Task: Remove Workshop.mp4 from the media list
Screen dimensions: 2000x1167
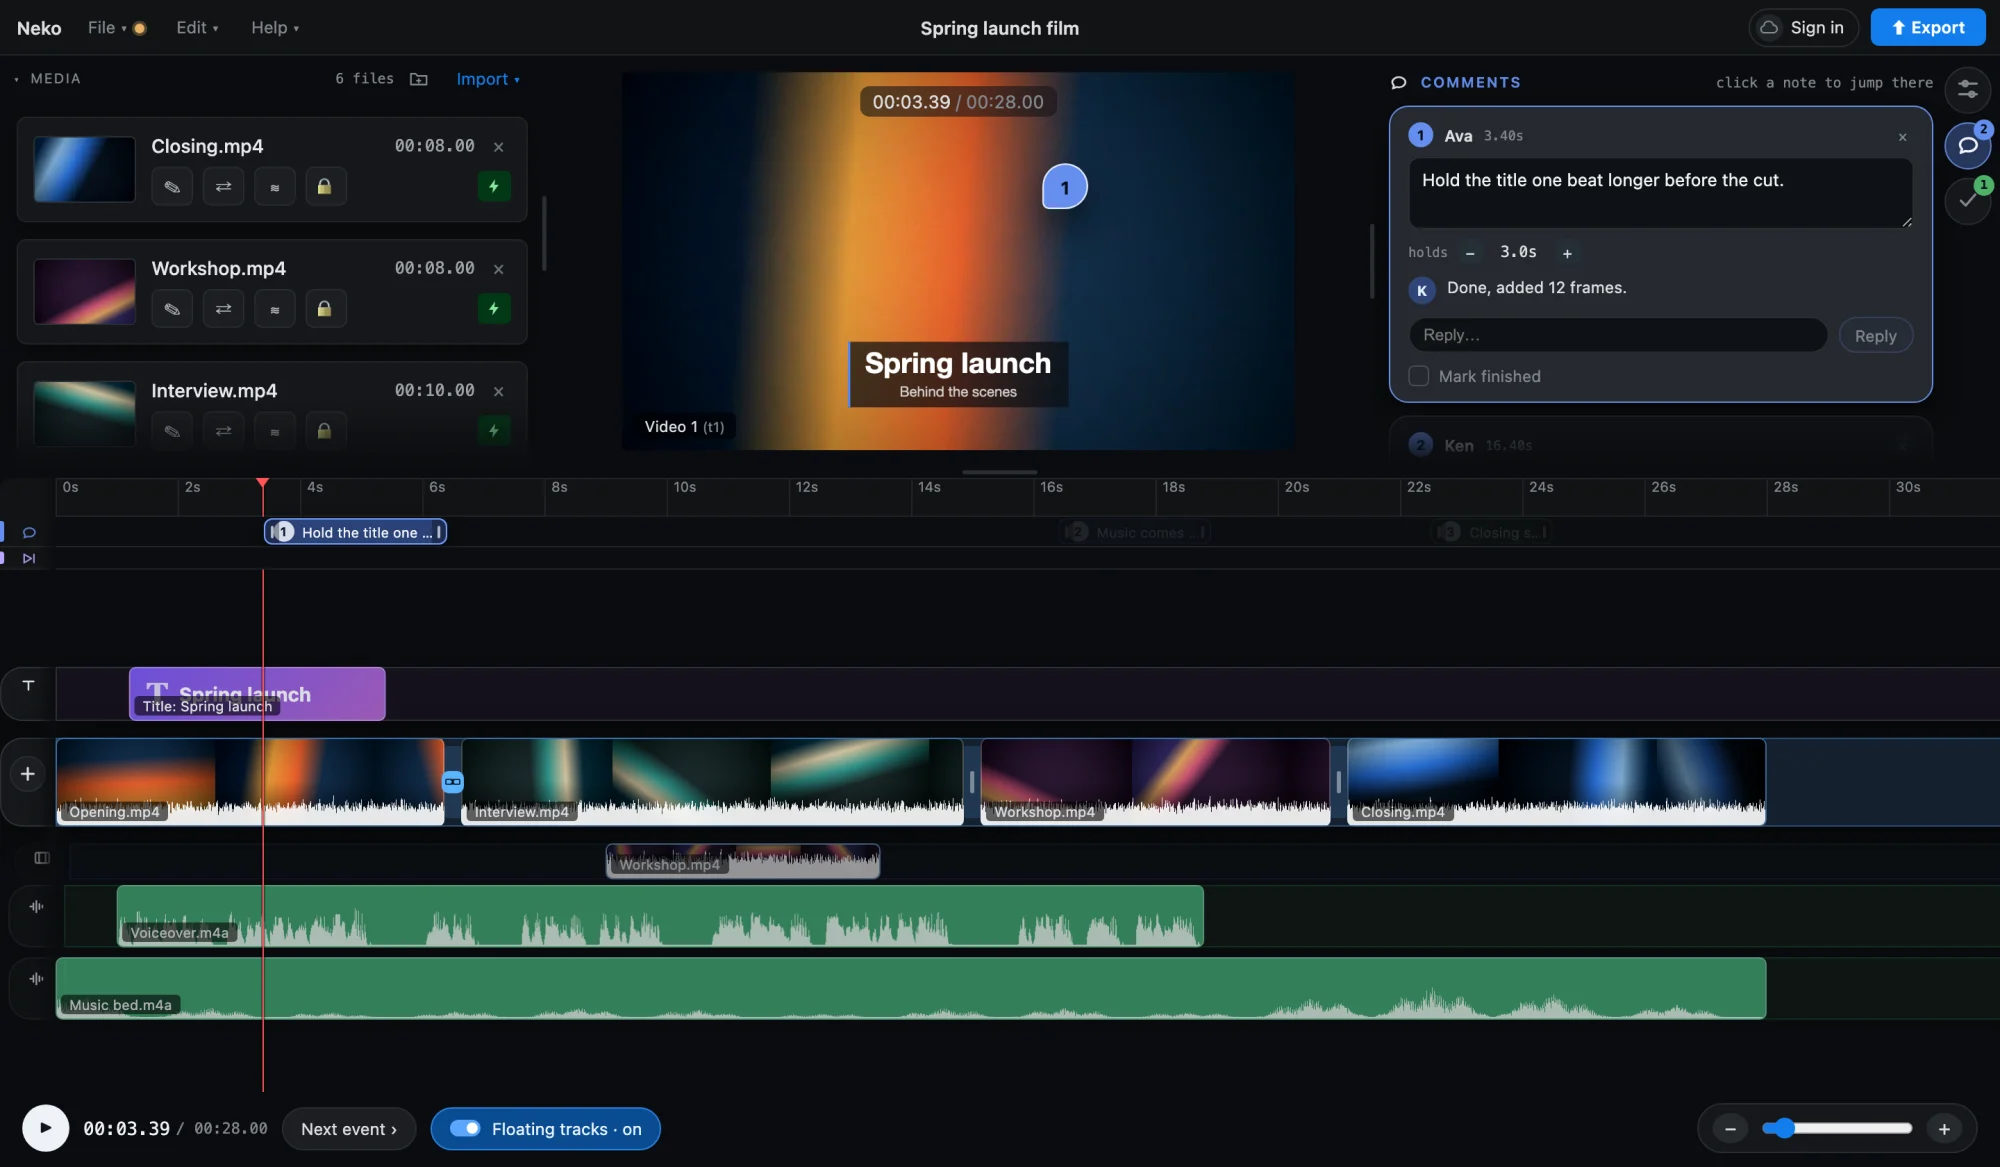Action: pyautogui.click(x=498, y=269)
